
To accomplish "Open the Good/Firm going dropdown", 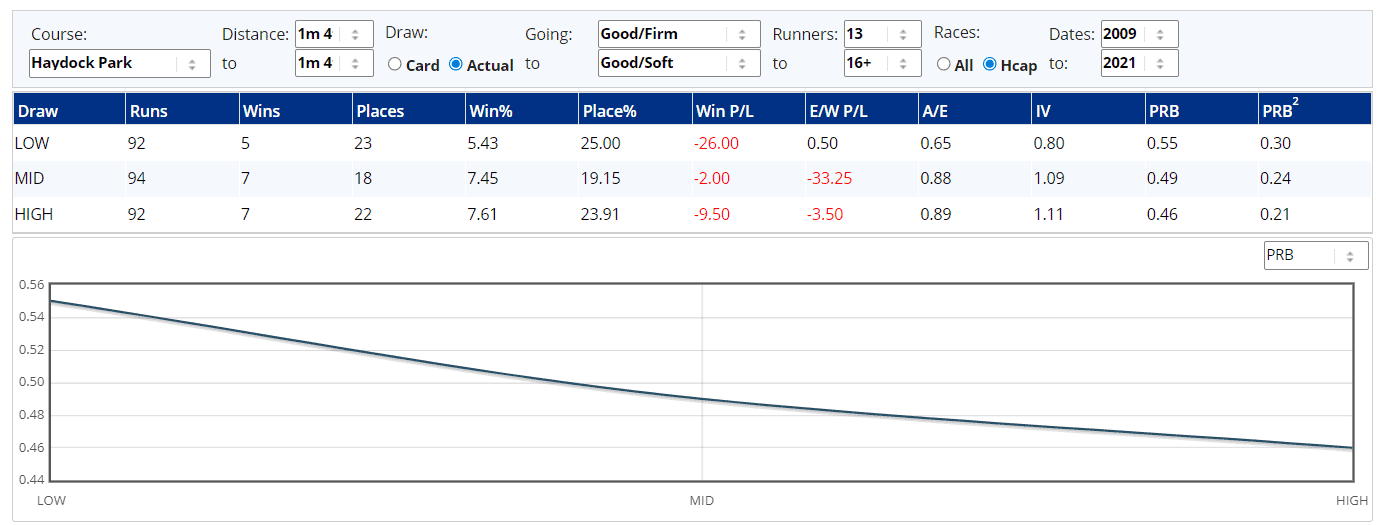I will pyautogui.click(x=678, y=34).
